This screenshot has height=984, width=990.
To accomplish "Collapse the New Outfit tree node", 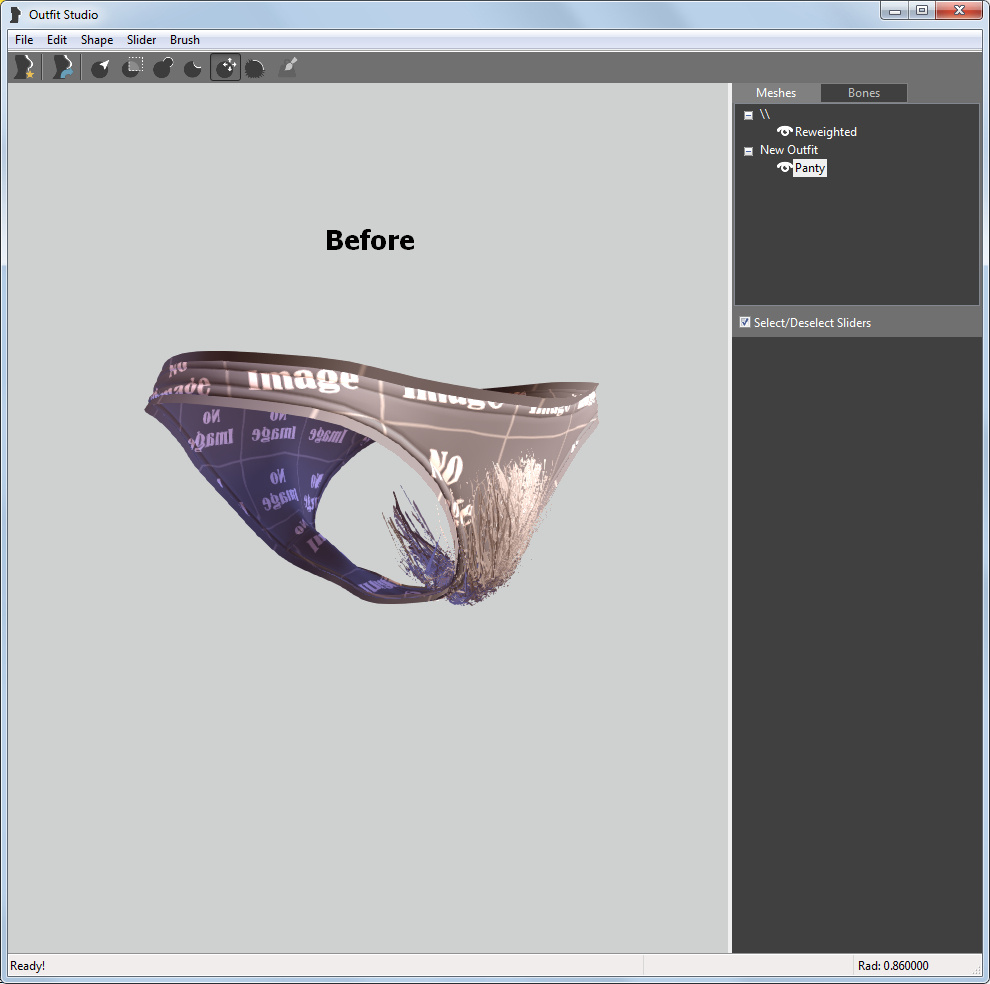I will pyautogui.click(x=748, y=151).
